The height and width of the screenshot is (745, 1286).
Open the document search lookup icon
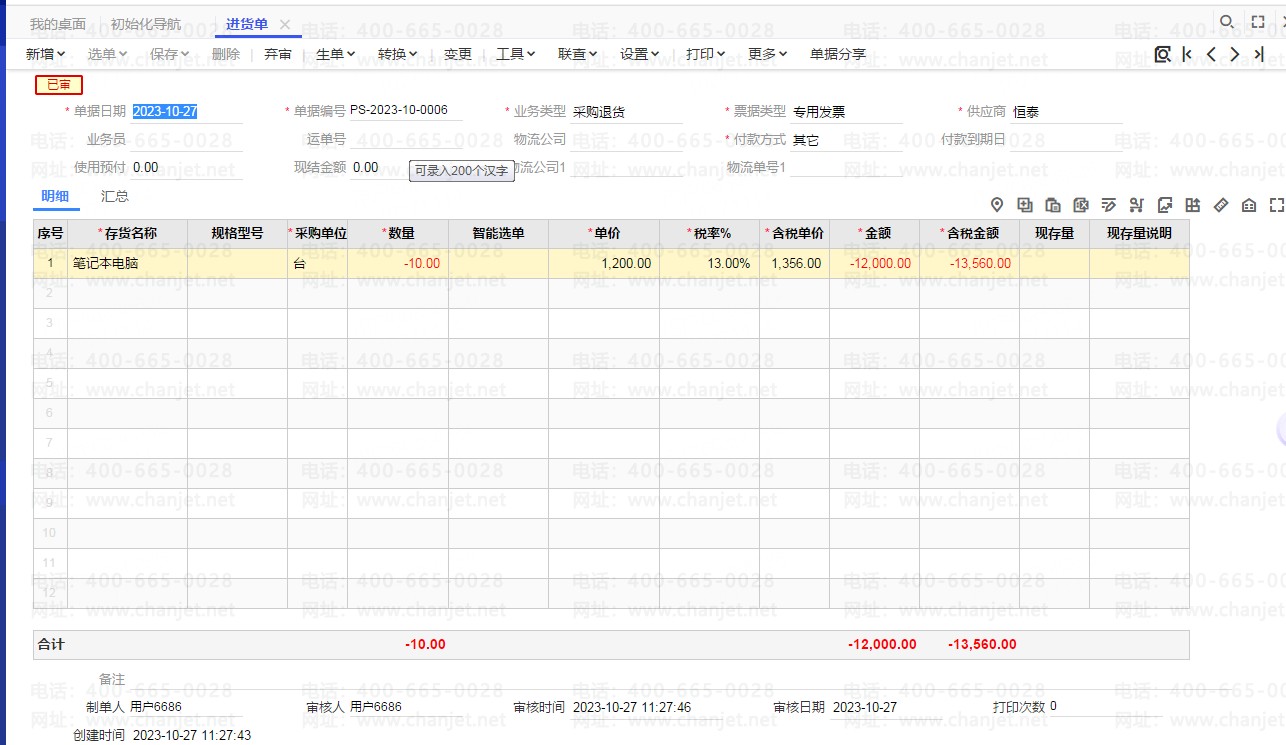(1162, 54)
